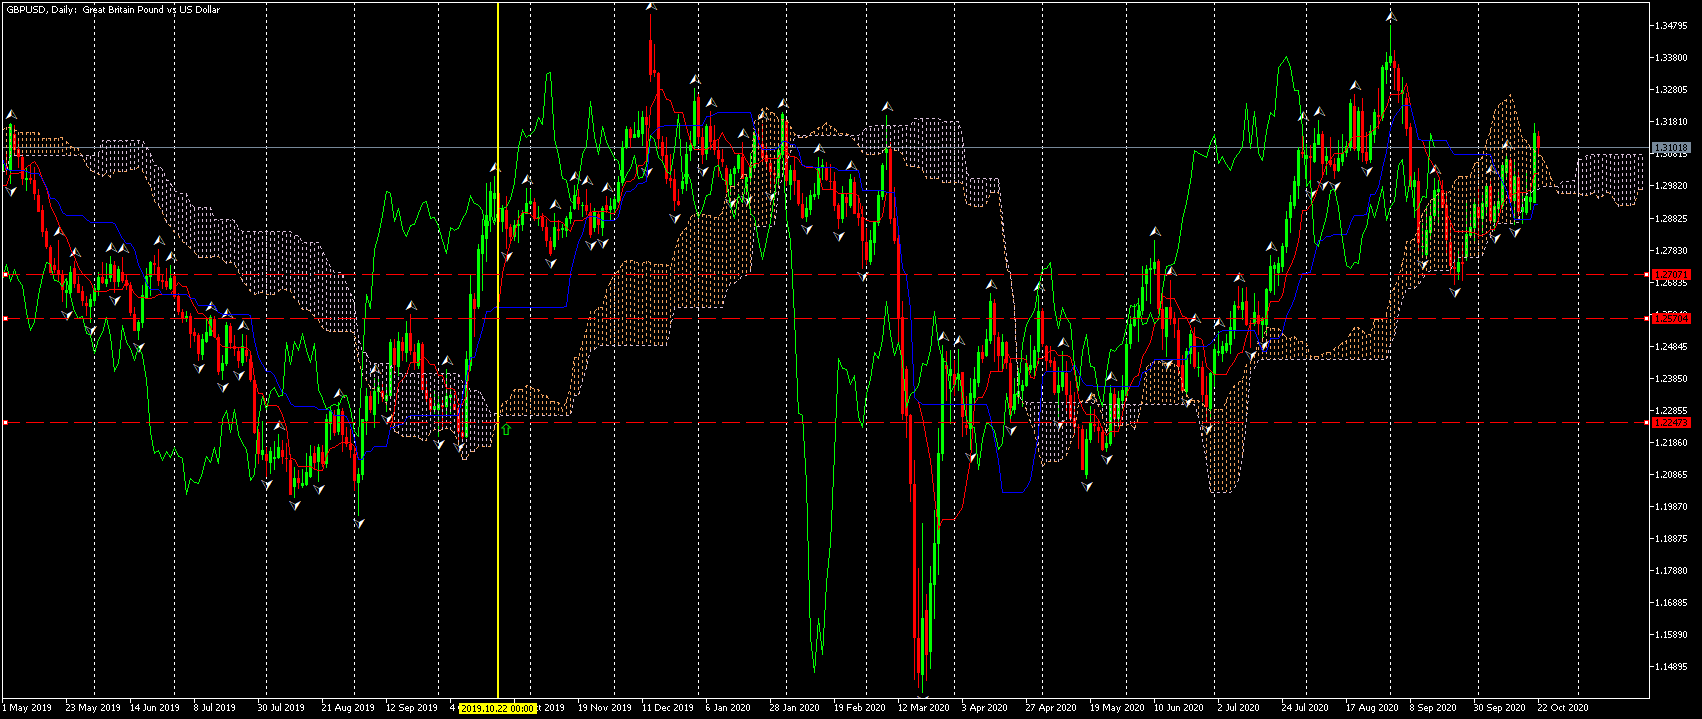Click the 22 Oct 2020 date on time axis
The height and width of the screenshot is (719, 1702).
pyautogui.click(x=1563, y=708)
